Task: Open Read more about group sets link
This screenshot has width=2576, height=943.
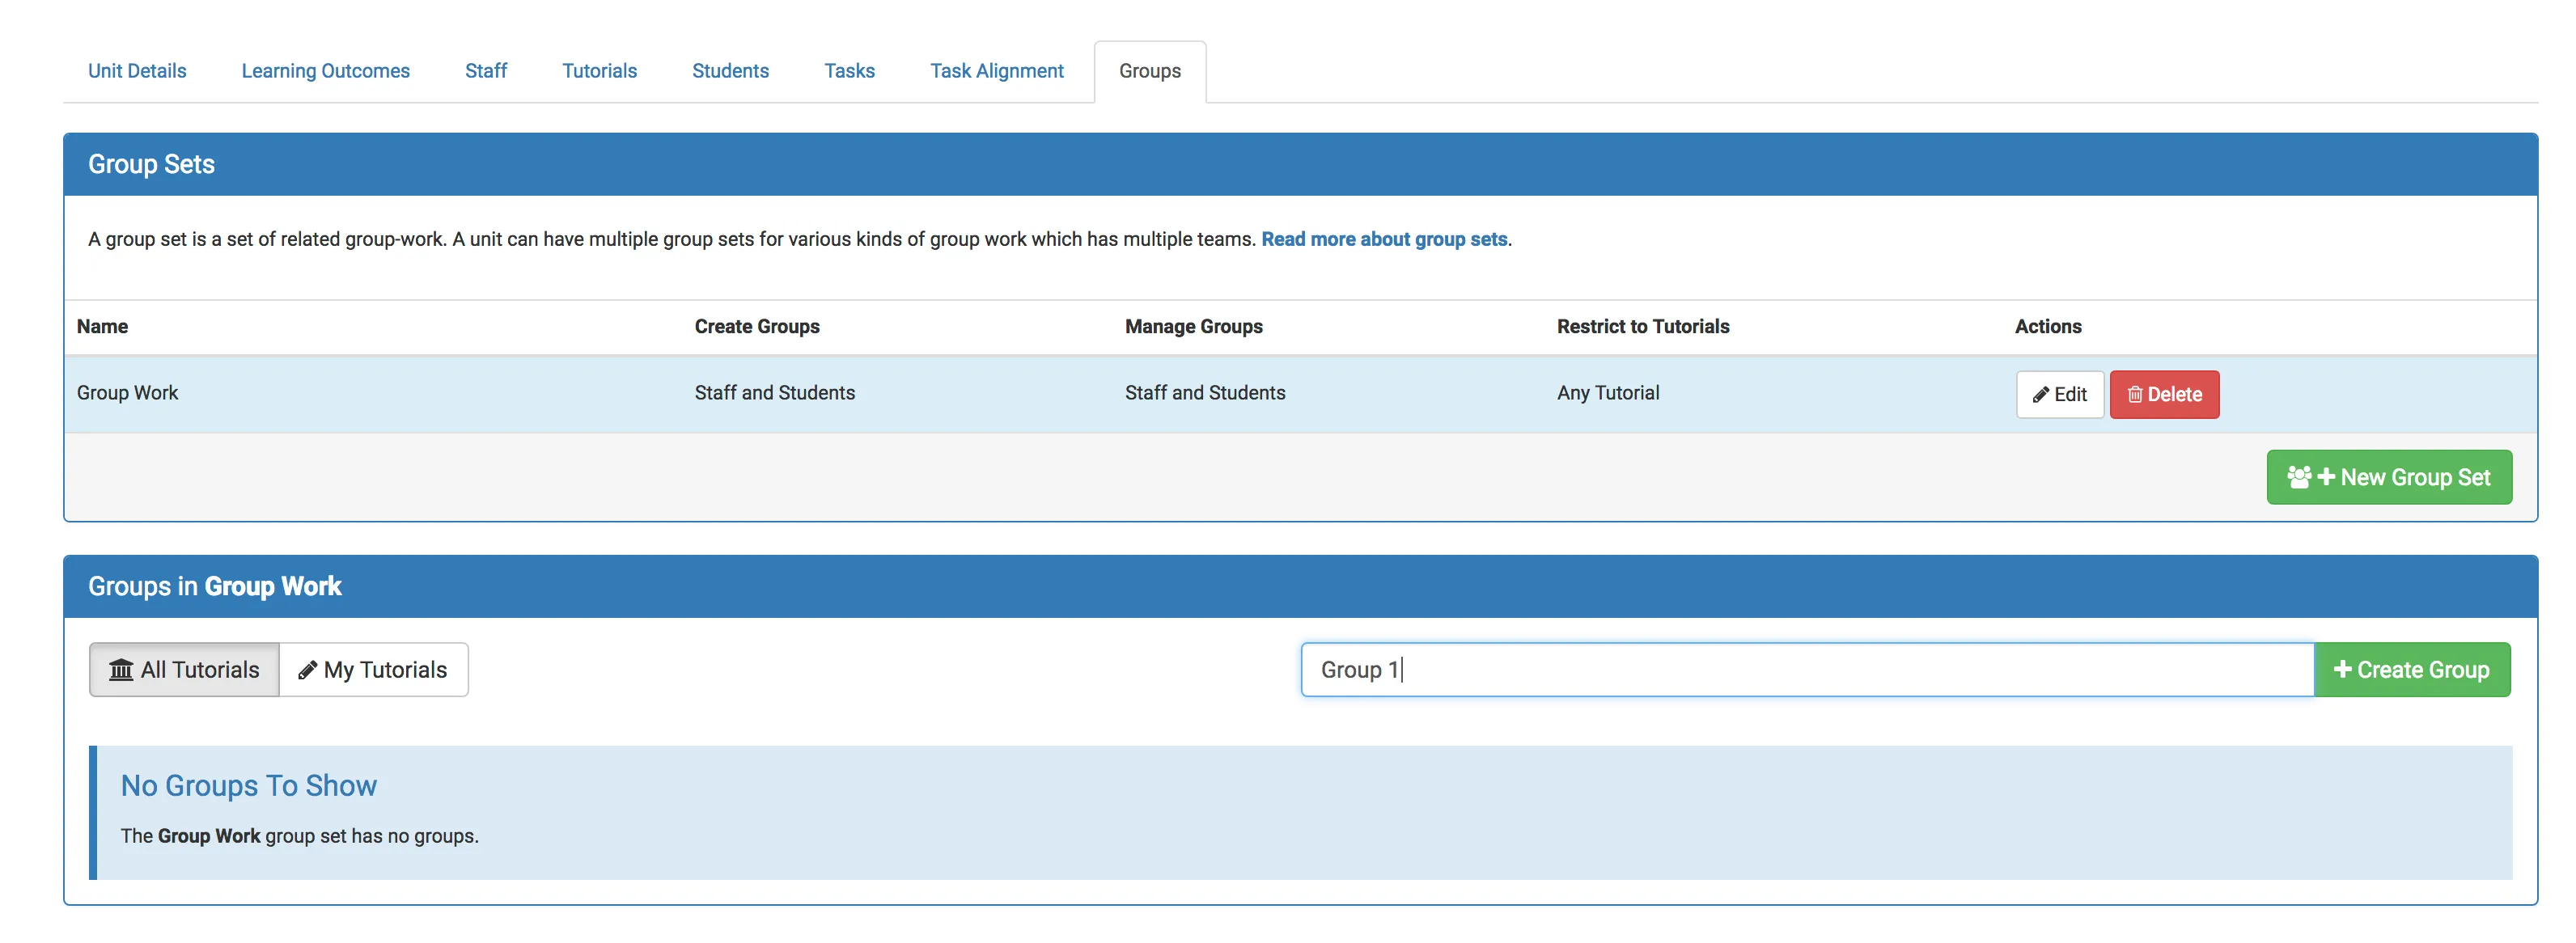Action: [x=1384, y=239]
